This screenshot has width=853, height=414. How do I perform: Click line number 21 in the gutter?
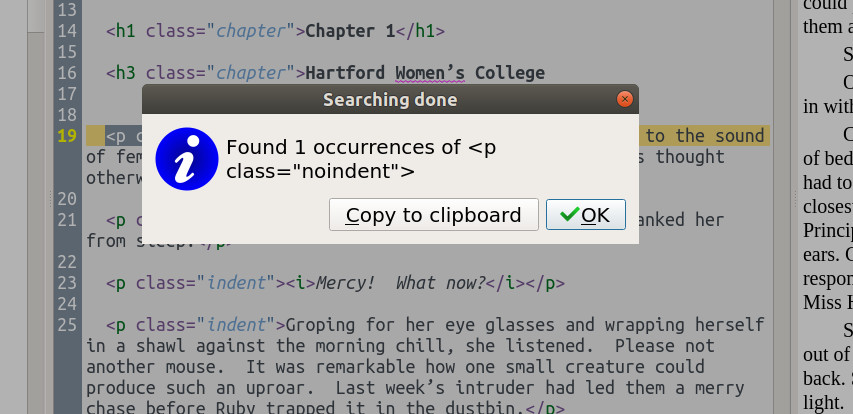click(67, 220)
